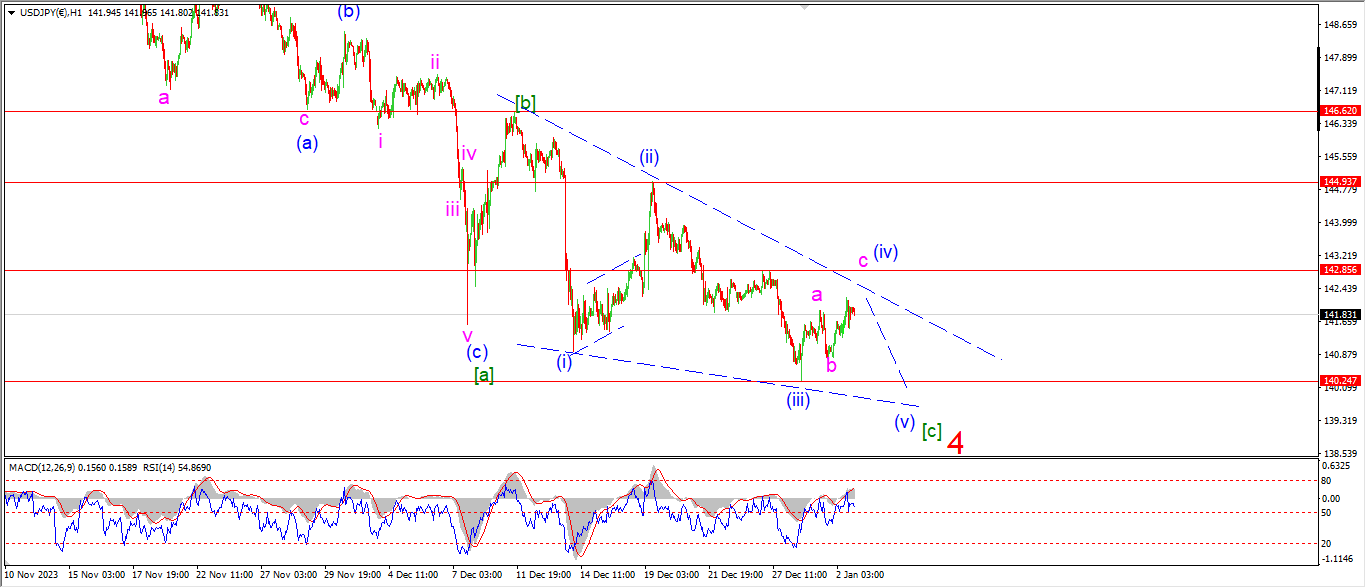The image size is (1366, 588).
Task: Select the blue (i) wave label
Action: click(565, 362)
